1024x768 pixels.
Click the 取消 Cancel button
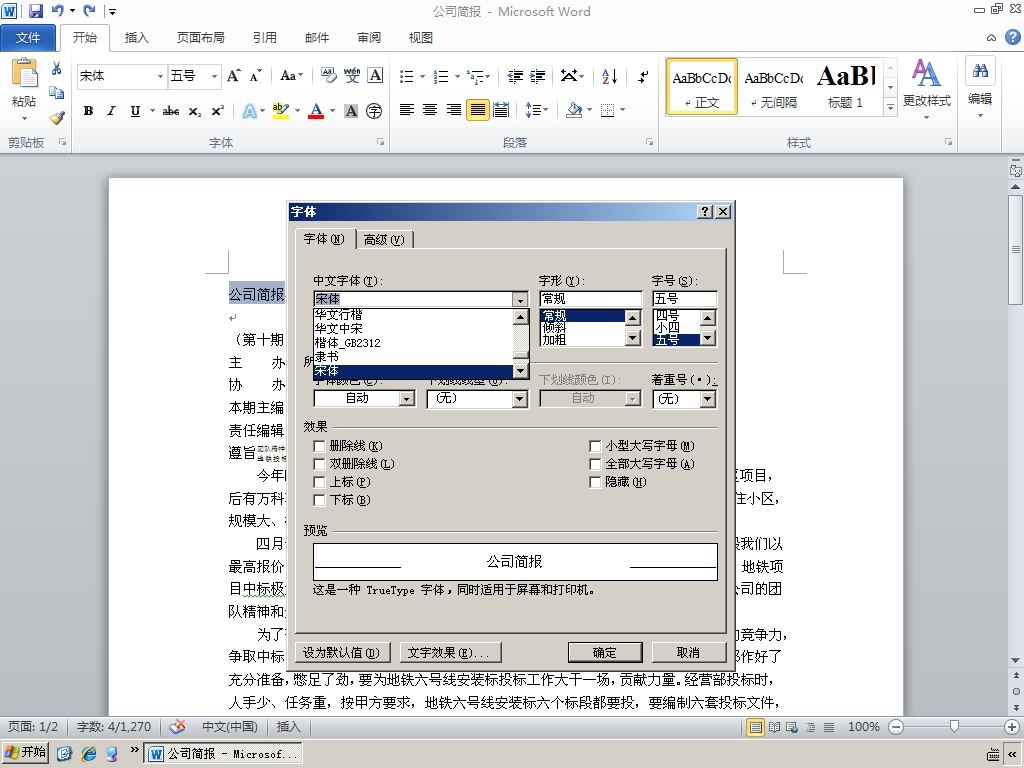coord(688,652)
